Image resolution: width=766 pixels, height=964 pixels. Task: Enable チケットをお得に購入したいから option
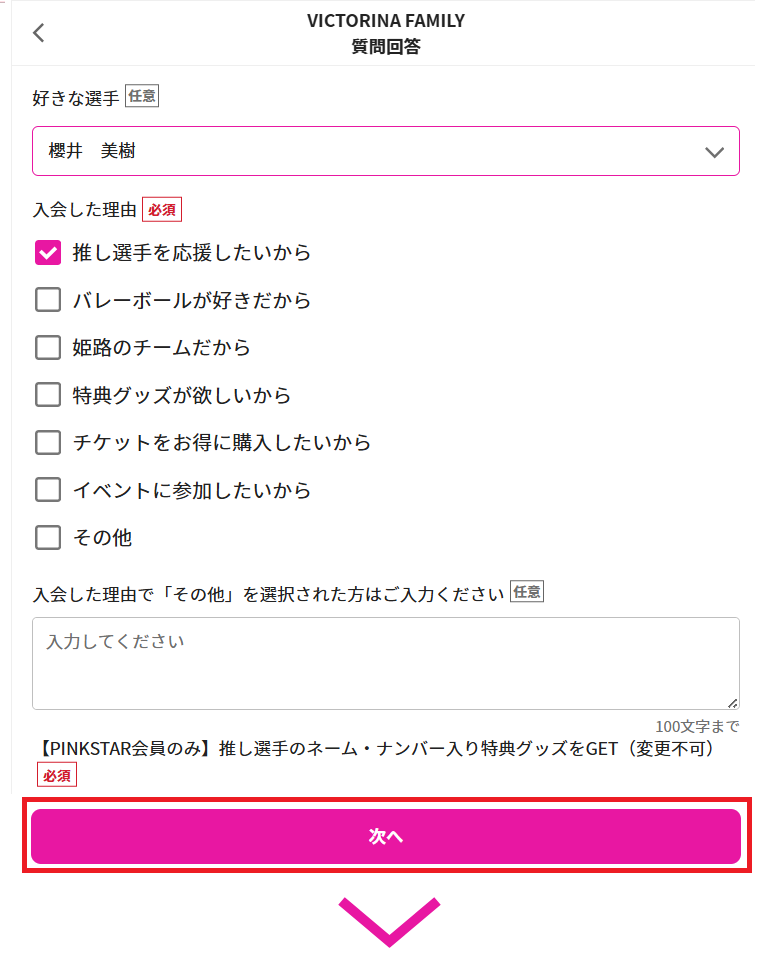48,443
